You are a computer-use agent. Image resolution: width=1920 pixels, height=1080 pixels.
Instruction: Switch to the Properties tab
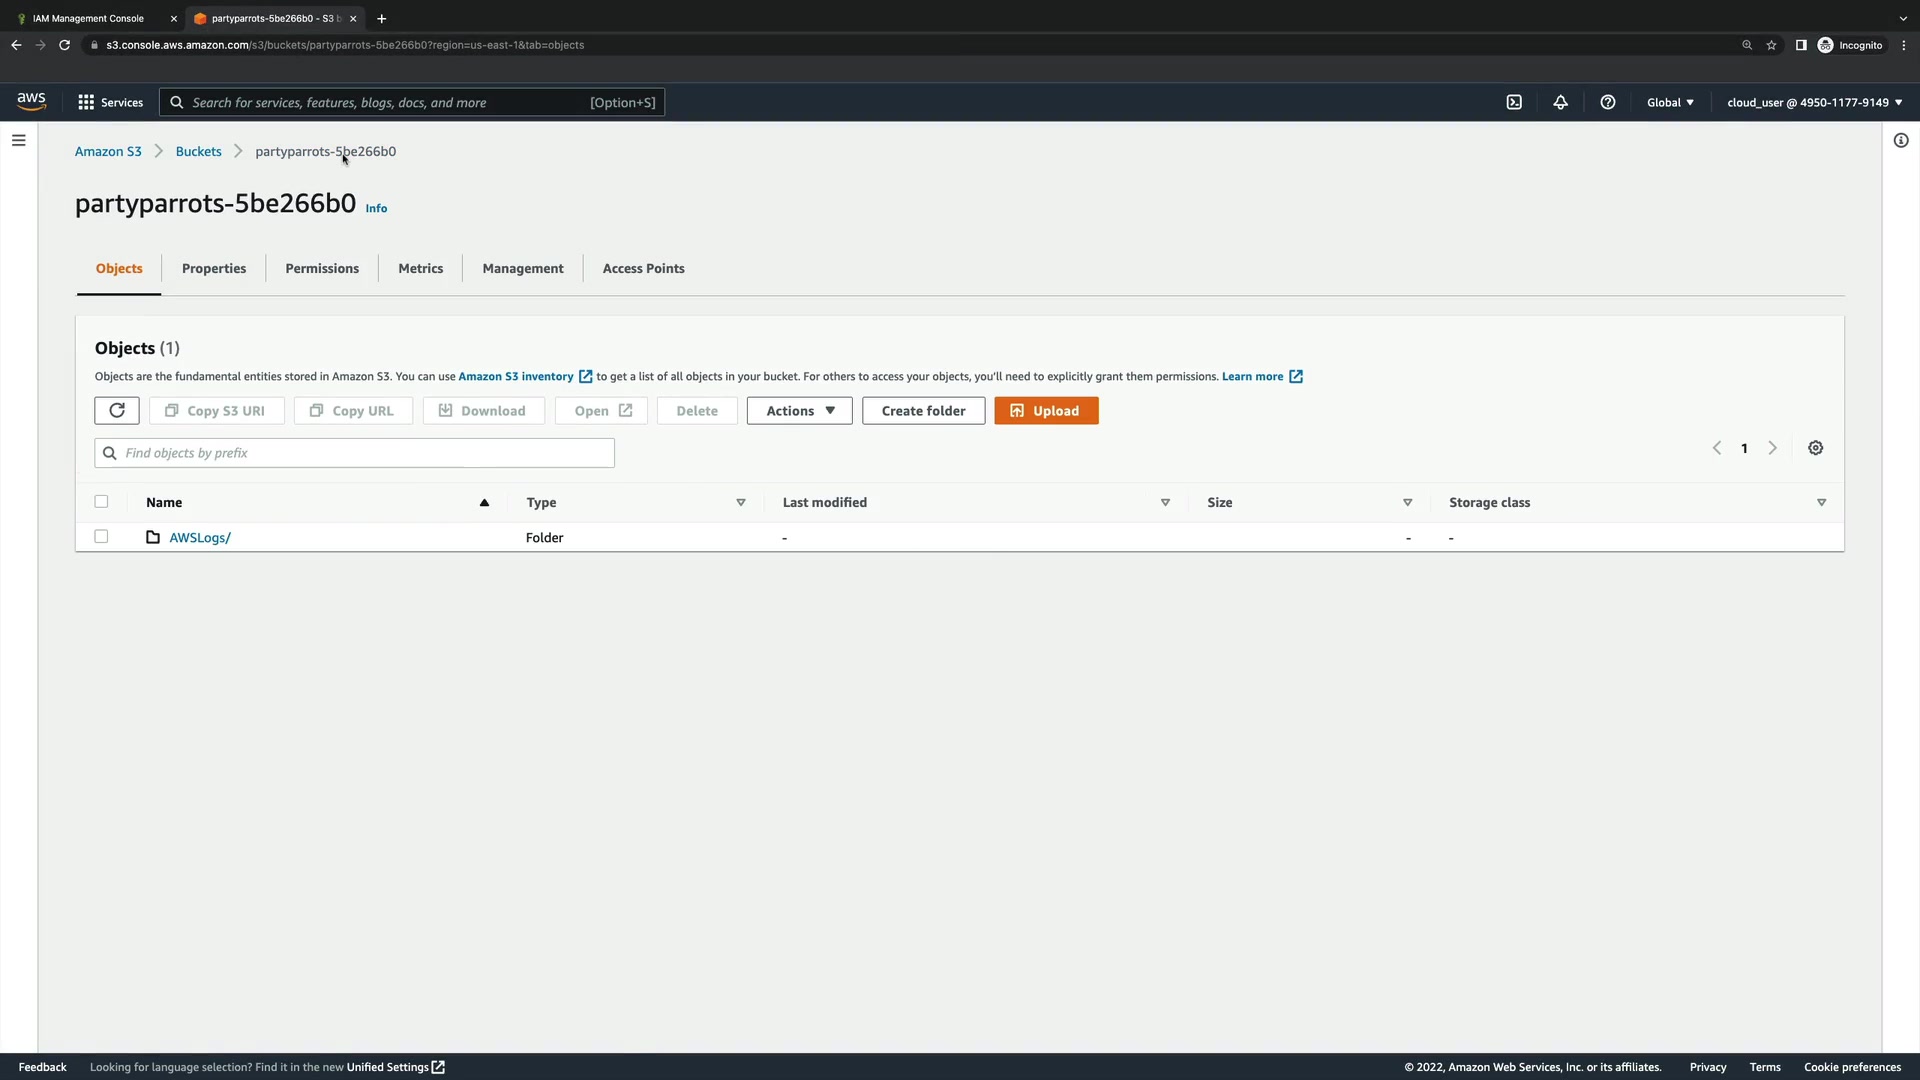pos(214,268)
